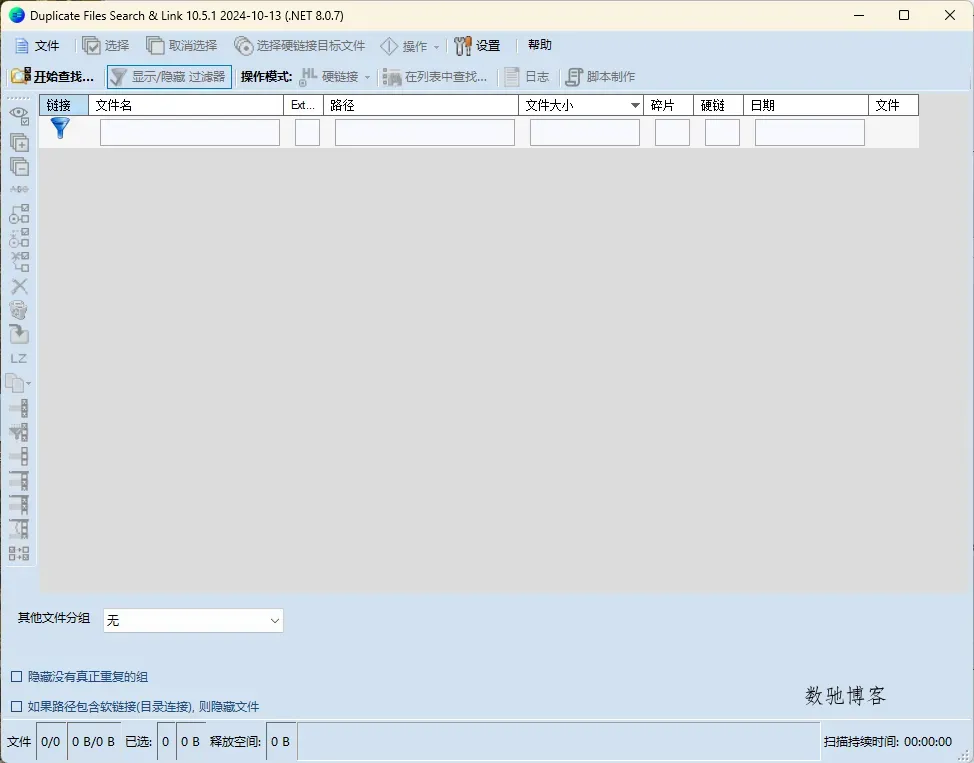Click the 0/0 file count status

point(51,742)
